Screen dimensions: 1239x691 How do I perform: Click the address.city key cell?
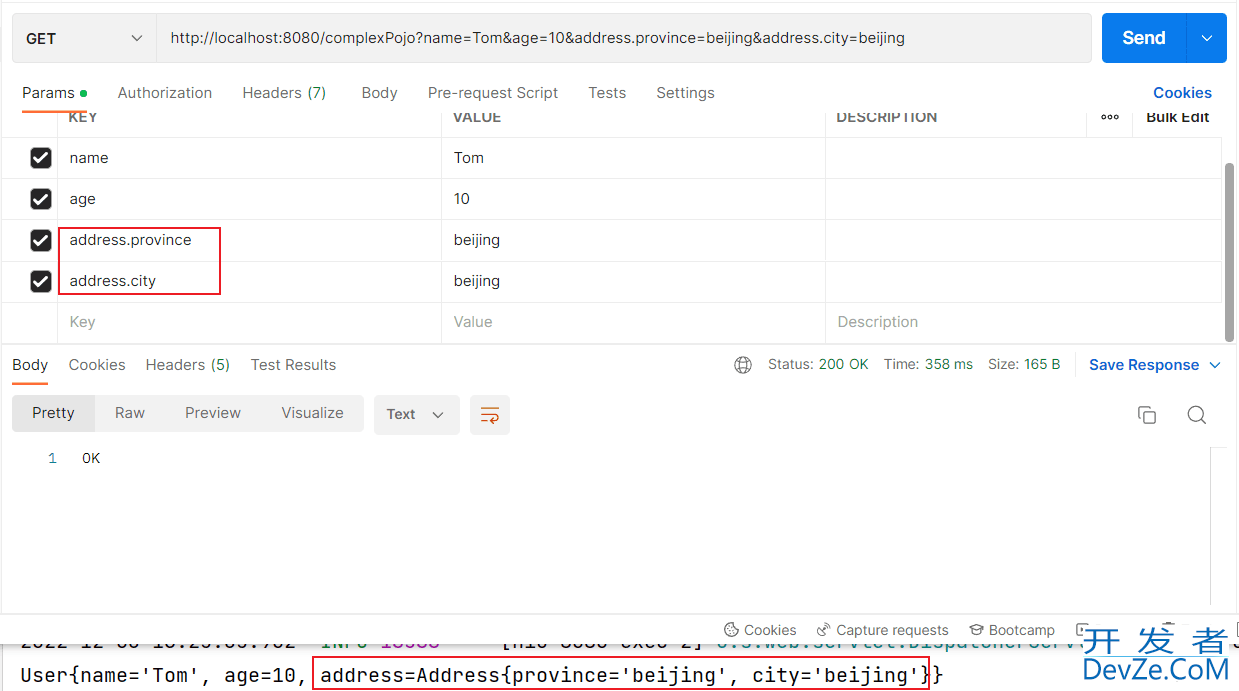pos(250,281)
